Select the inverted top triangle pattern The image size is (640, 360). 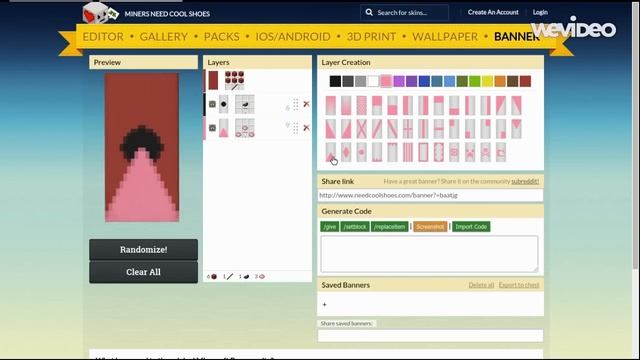(516, 129)
